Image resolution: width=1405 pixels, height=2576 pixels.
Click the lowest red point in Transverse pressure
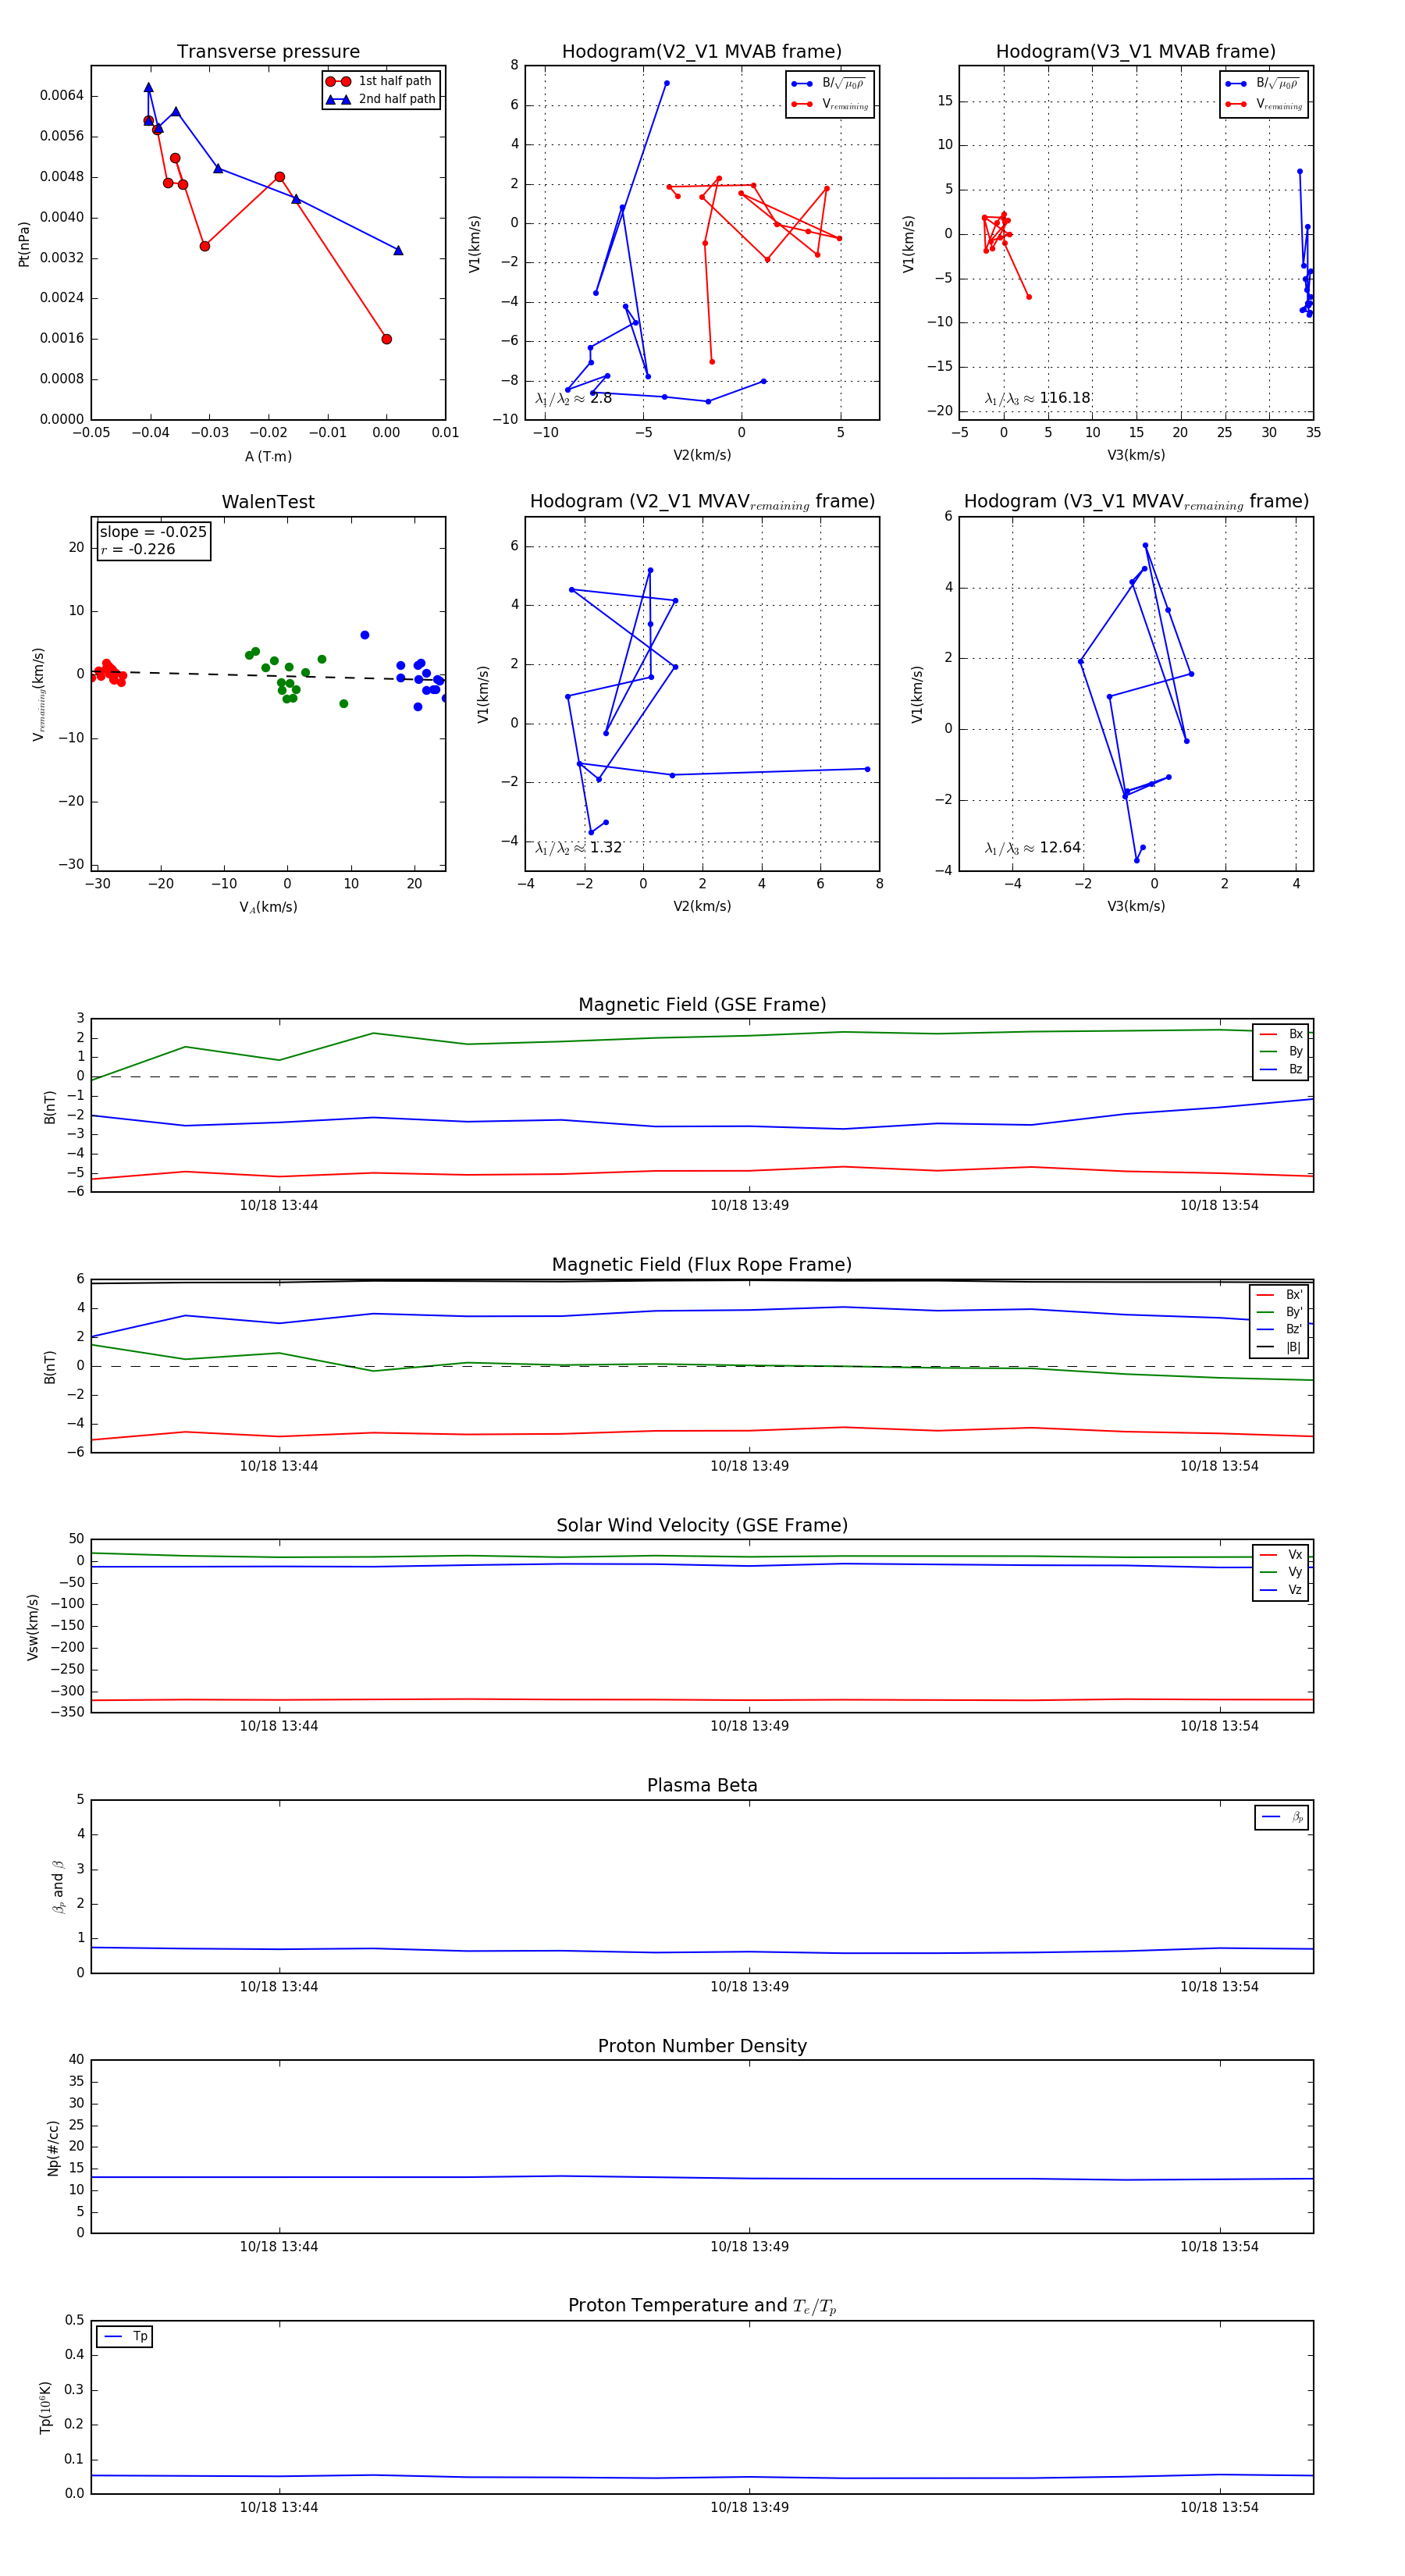(x=386, y=339)
